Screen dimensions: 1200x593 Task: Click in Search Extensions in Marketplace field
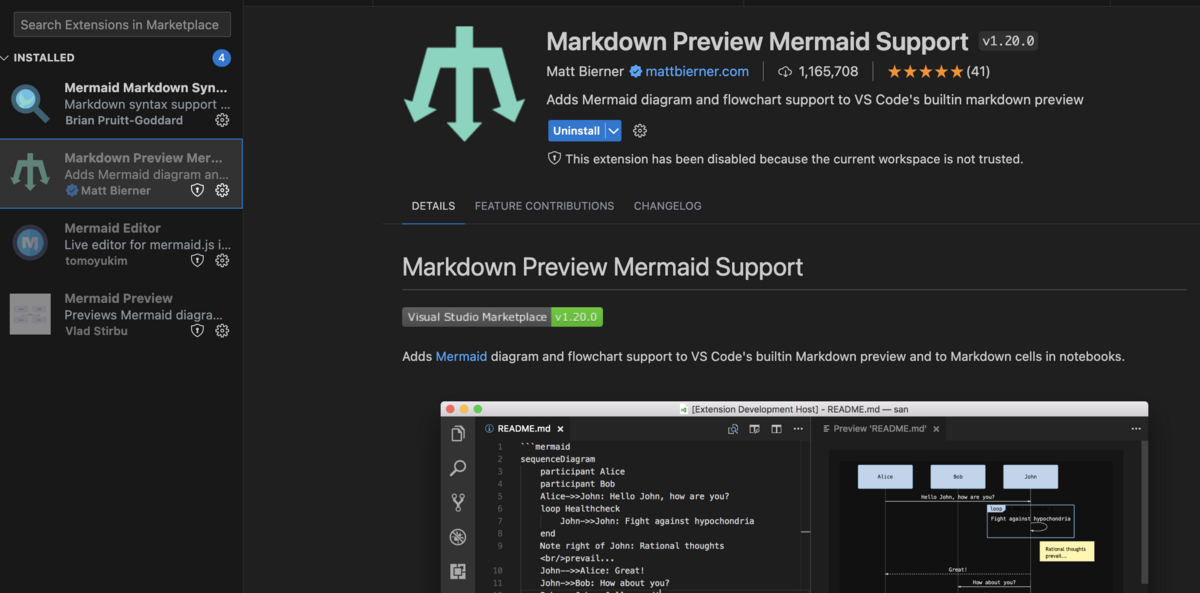pyautogui.click(x=122, y=24)
